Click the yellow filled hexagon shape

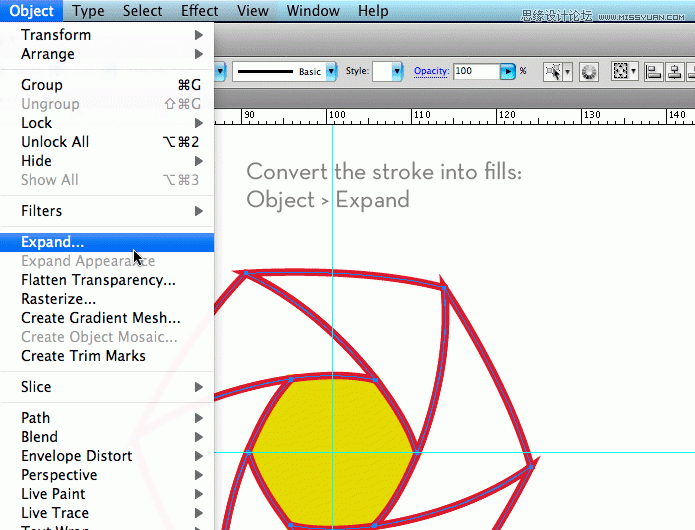pos(332,452)
